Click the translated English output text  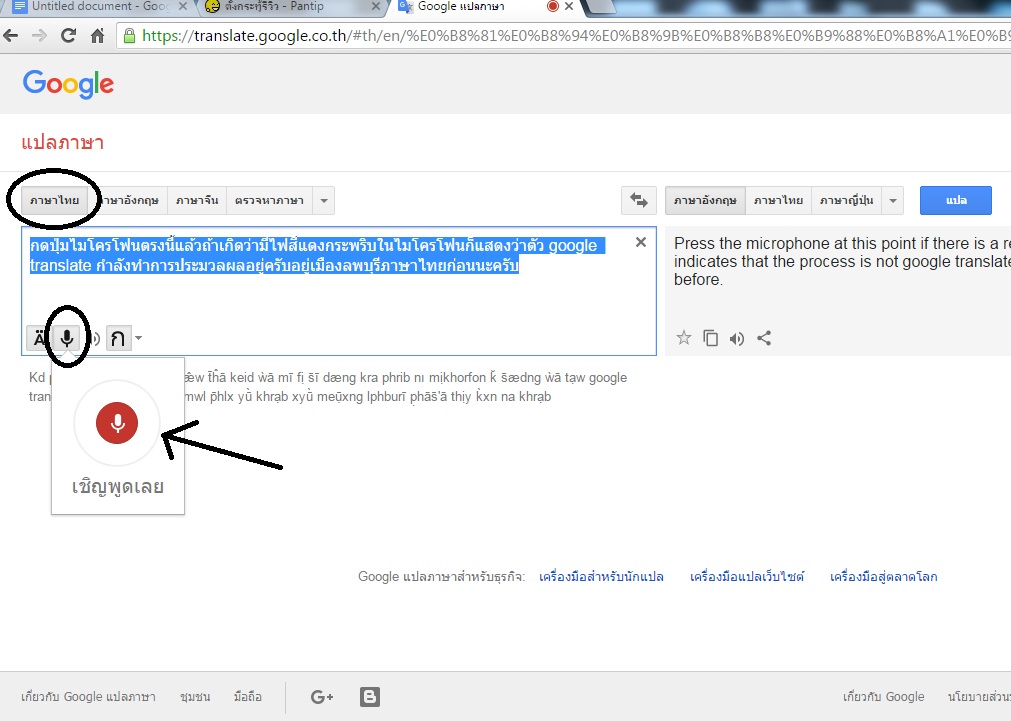[x=842, y=261]
